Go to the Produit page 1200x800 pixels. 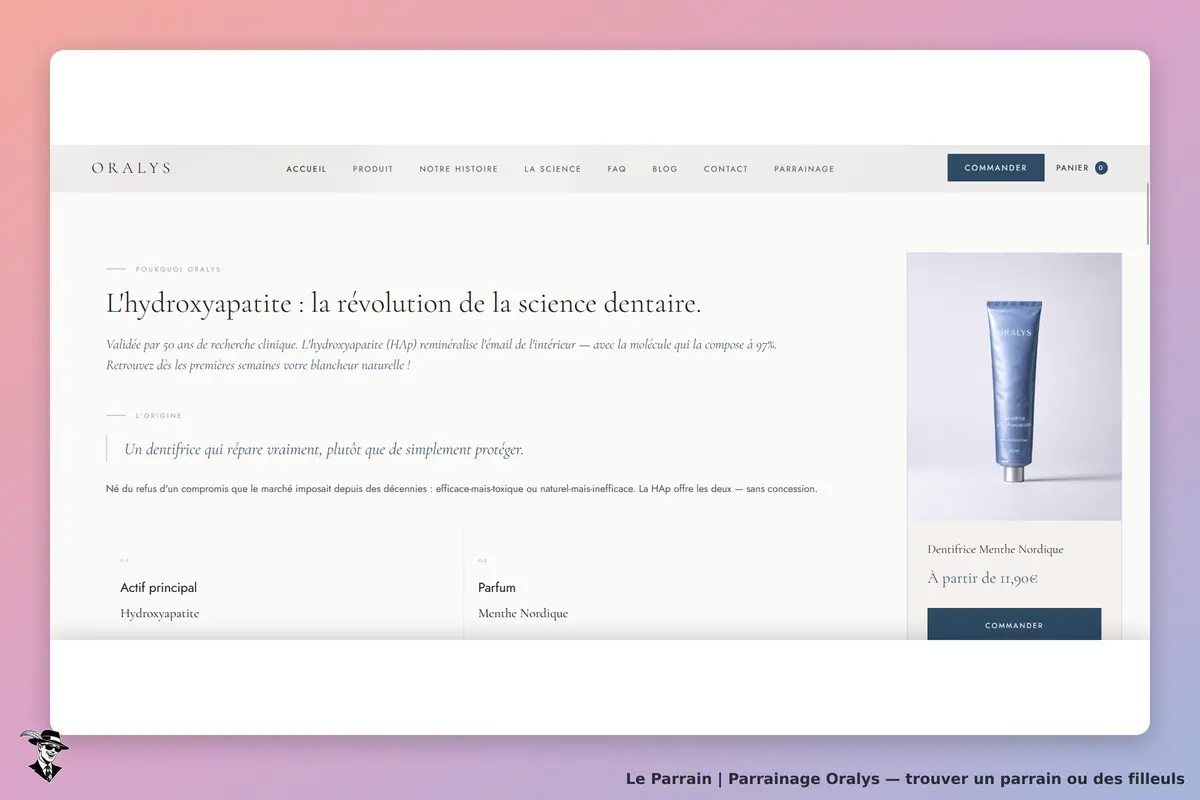pyautogui.click(x=373, y=169)
